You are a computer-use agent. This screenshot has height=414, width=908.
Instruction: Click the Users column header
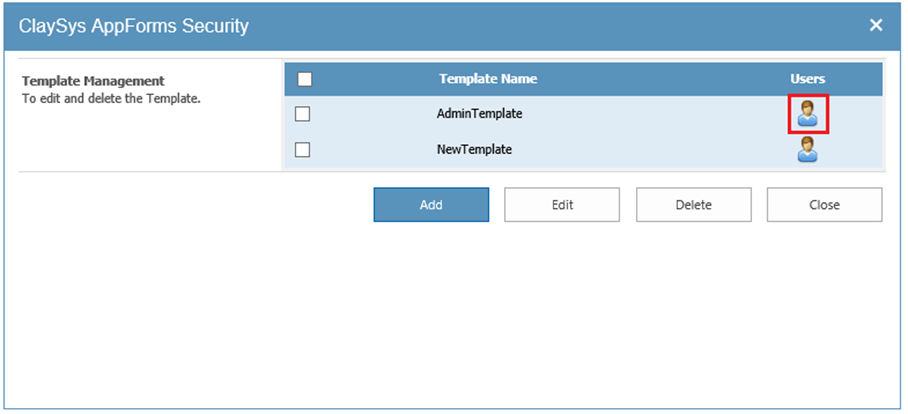[808, 79]
